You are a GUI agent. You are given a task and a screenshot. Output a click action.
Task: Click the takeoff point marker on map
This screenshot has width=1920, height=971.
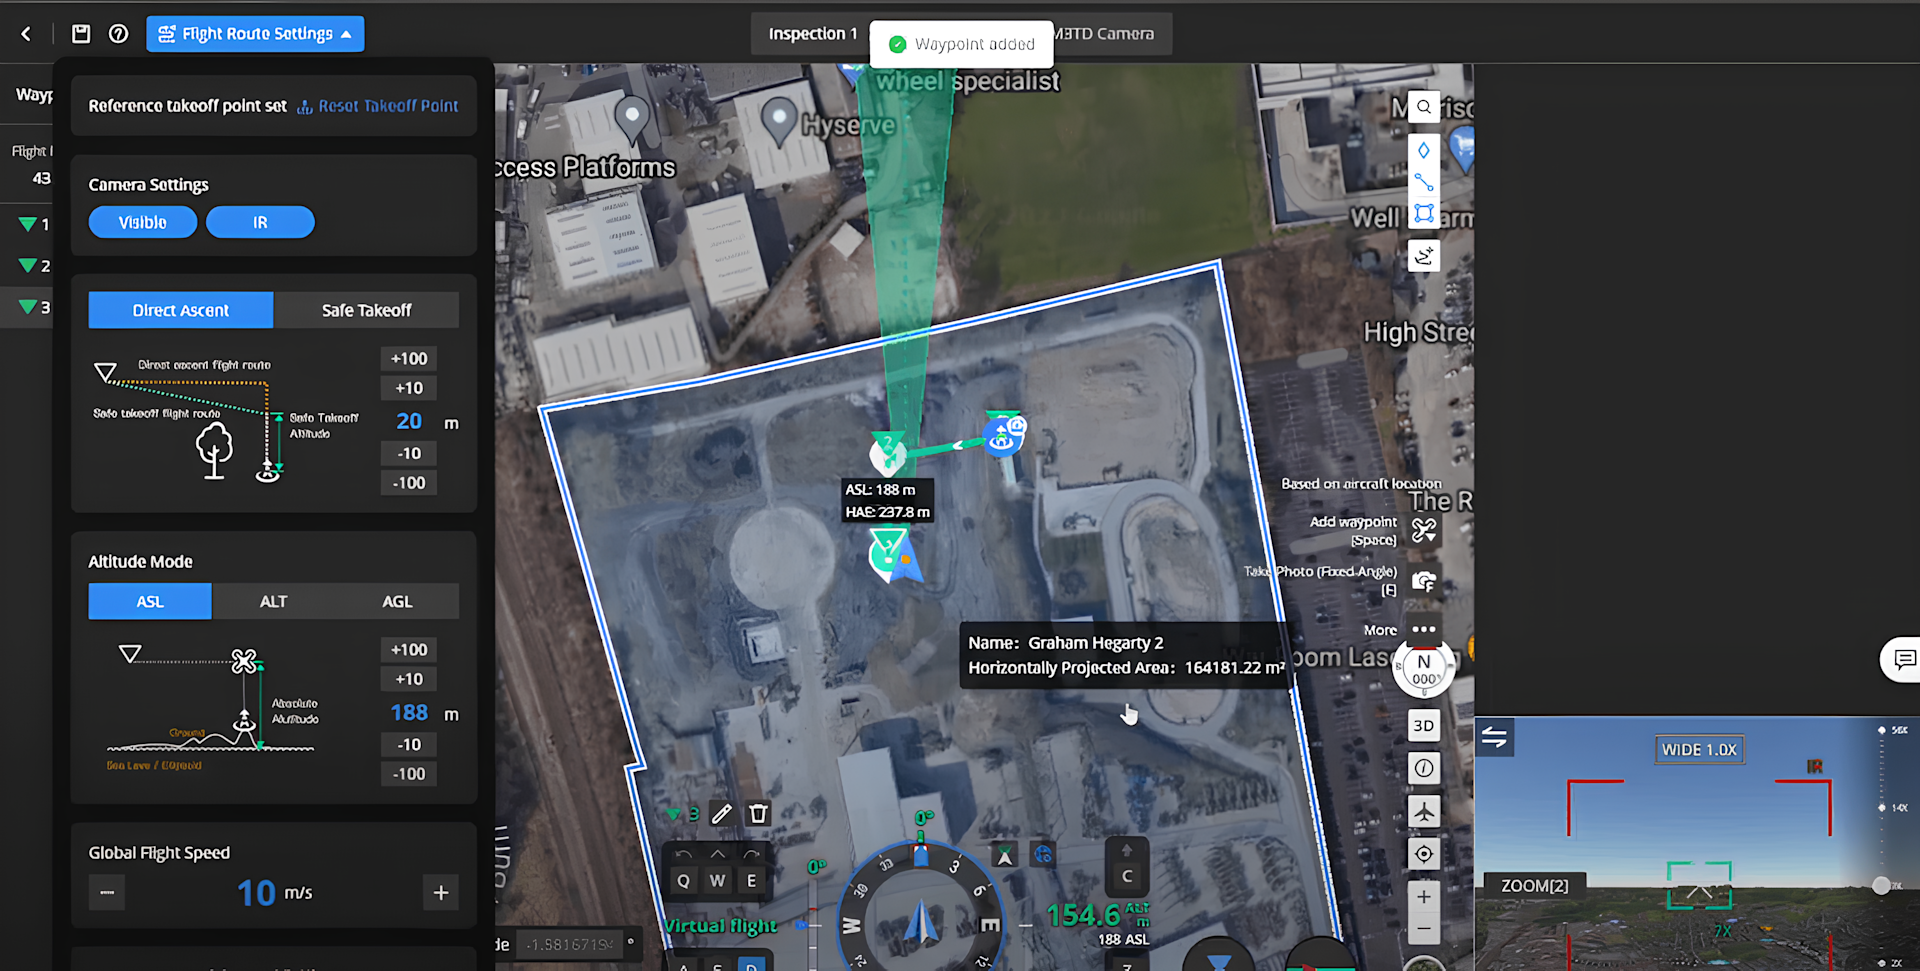coord(1003,436)
